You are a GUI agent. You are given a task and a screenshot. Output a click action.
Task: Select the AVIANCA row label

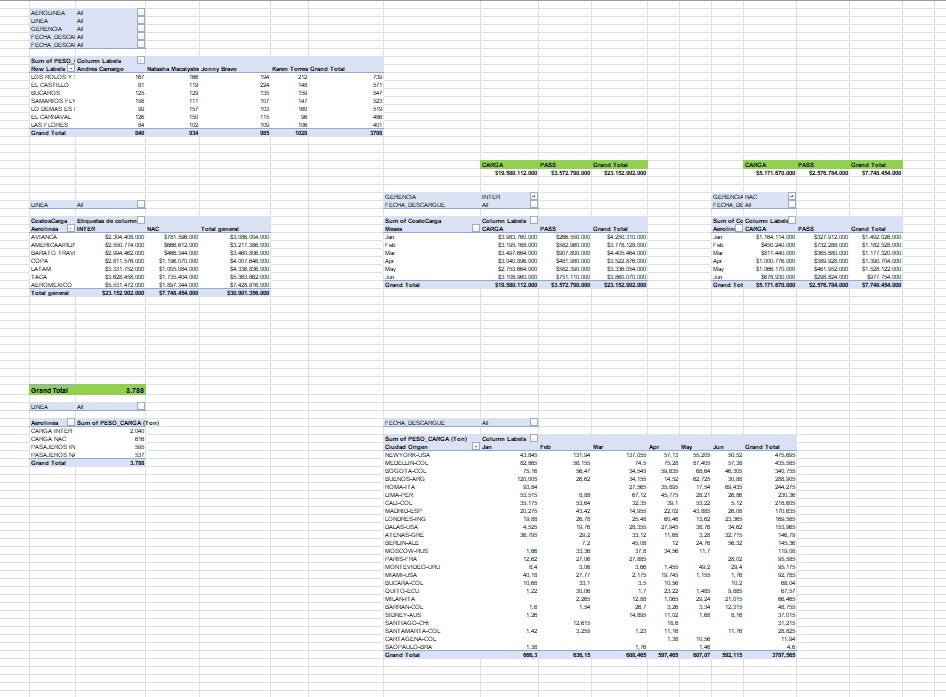coord(44,237)
